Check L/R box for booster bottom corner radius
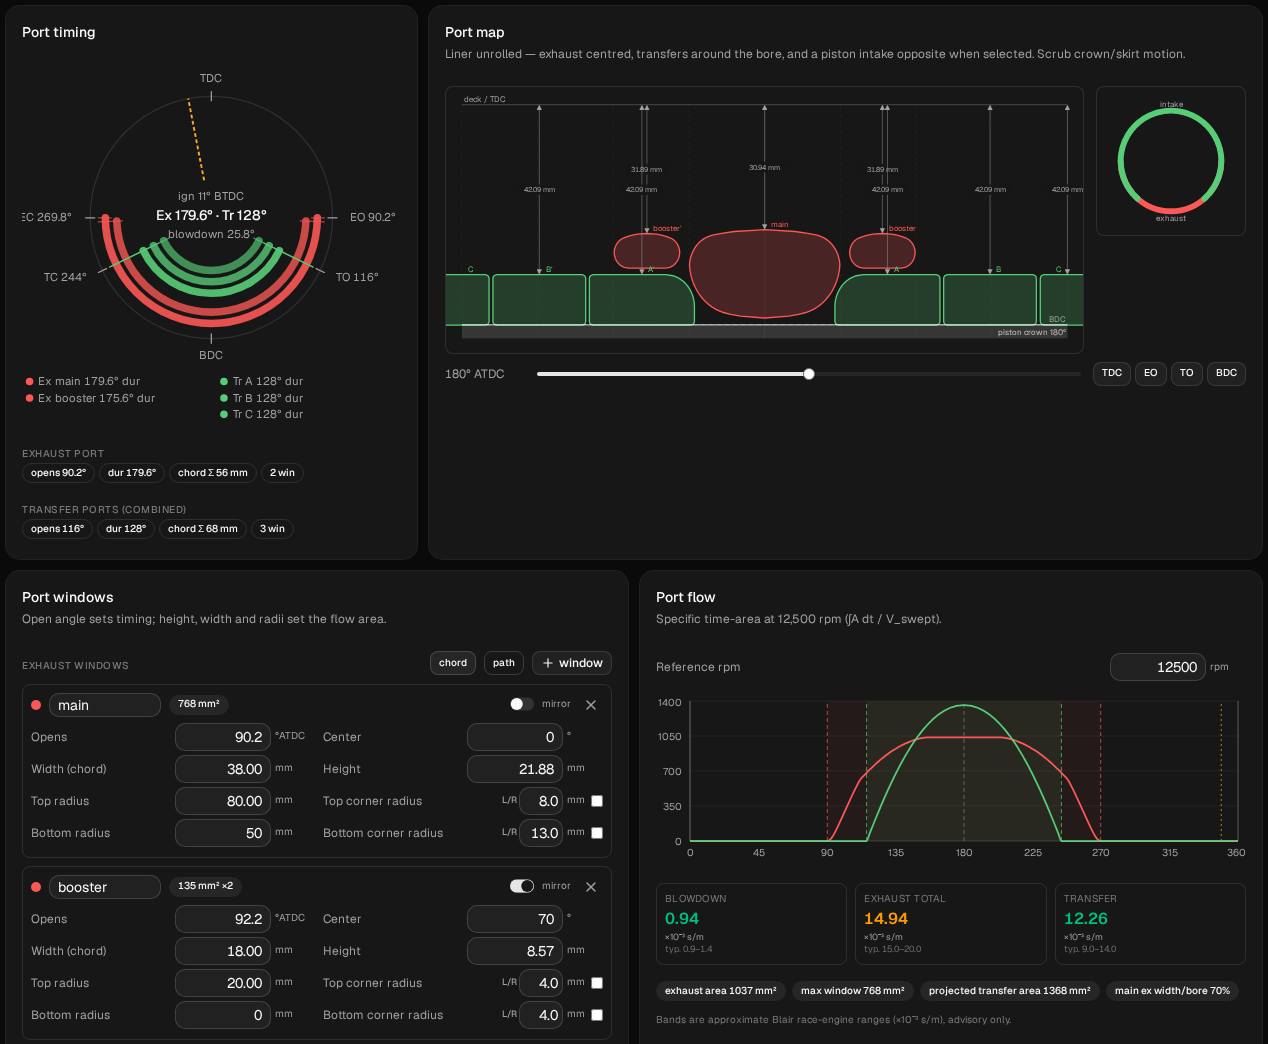1268x1044 pixels. pos(597,1015)
